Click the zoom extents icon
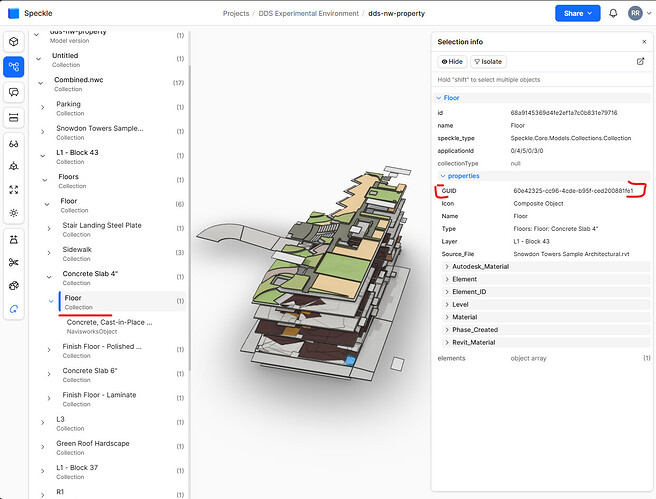The height and width of the screenshot is (499, 656). [14, 189]
